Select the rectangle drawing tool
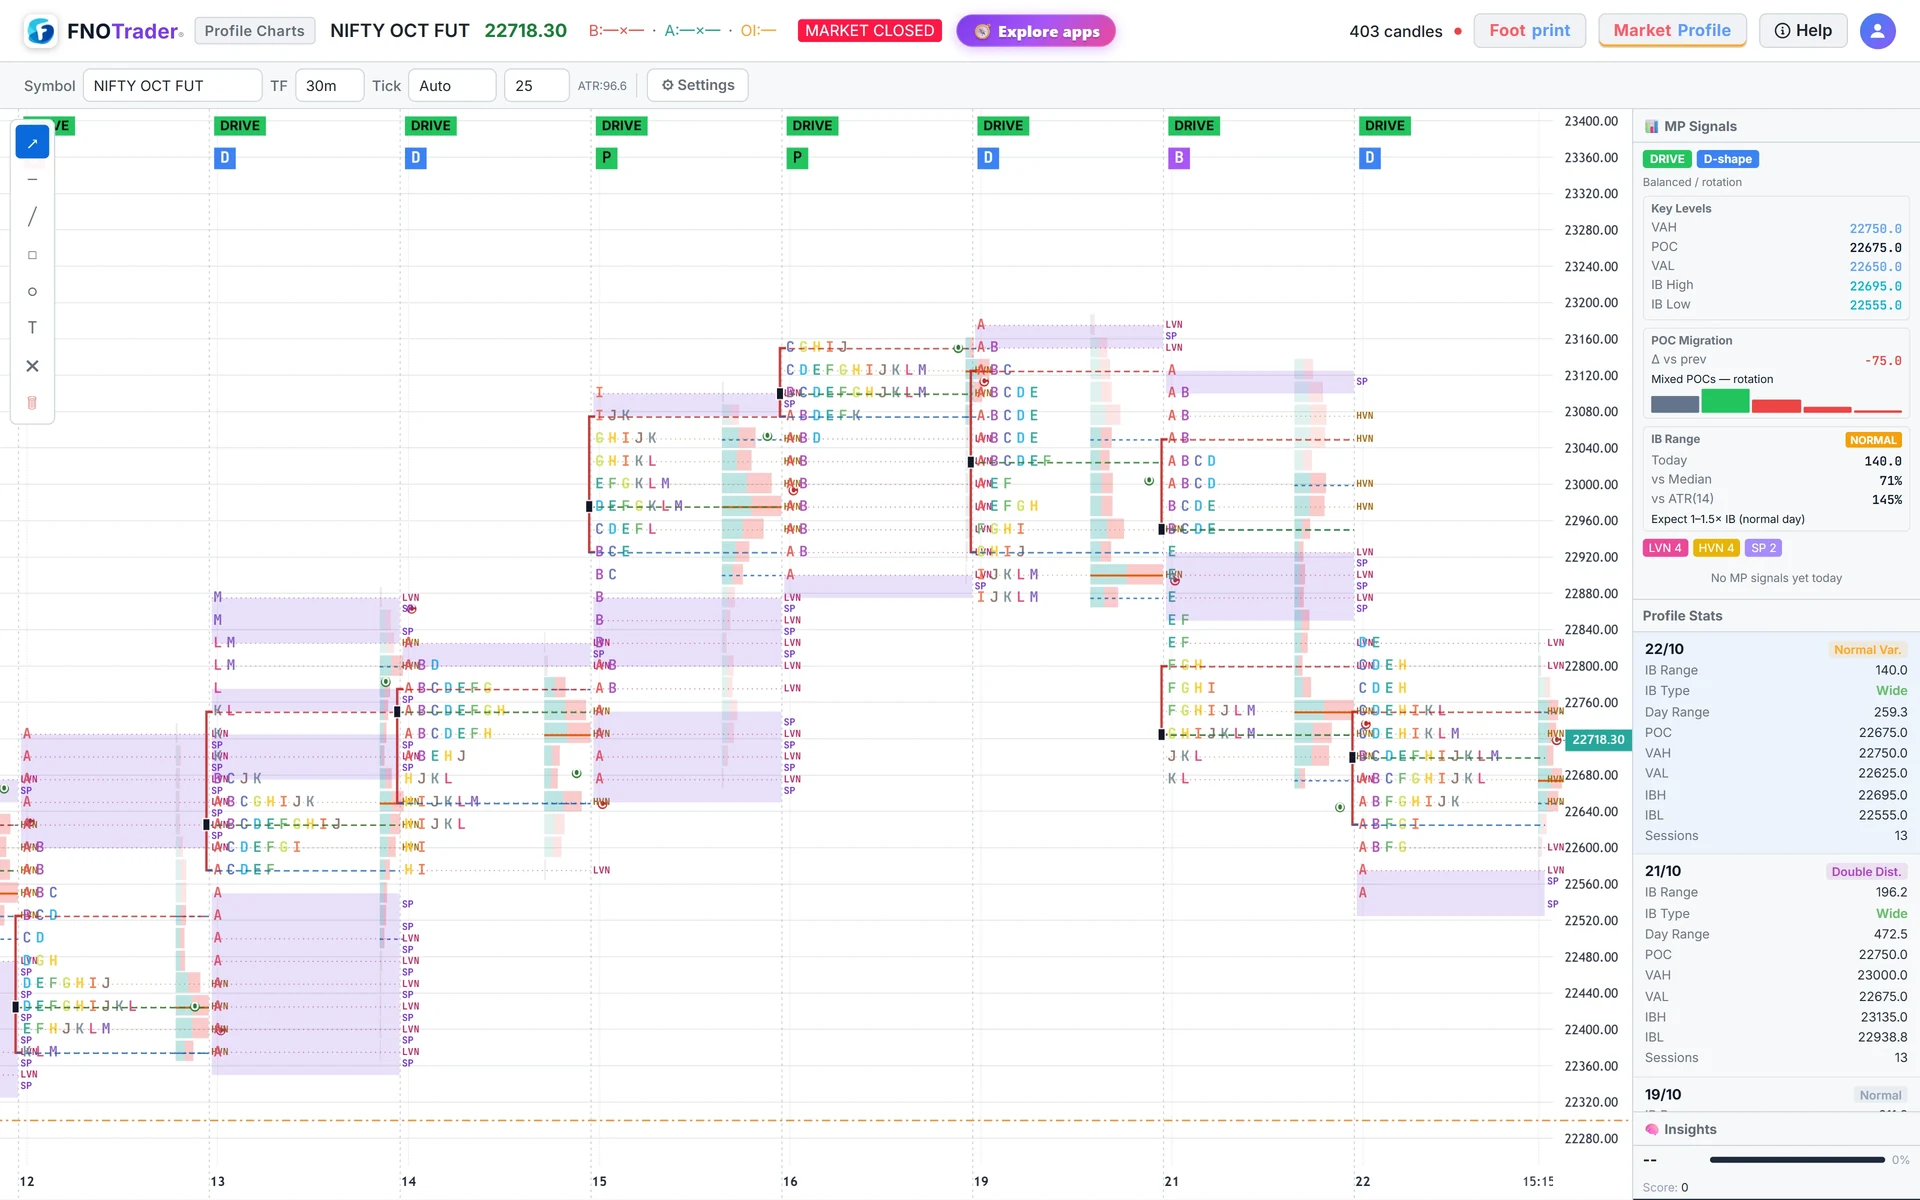 (32, 255)
